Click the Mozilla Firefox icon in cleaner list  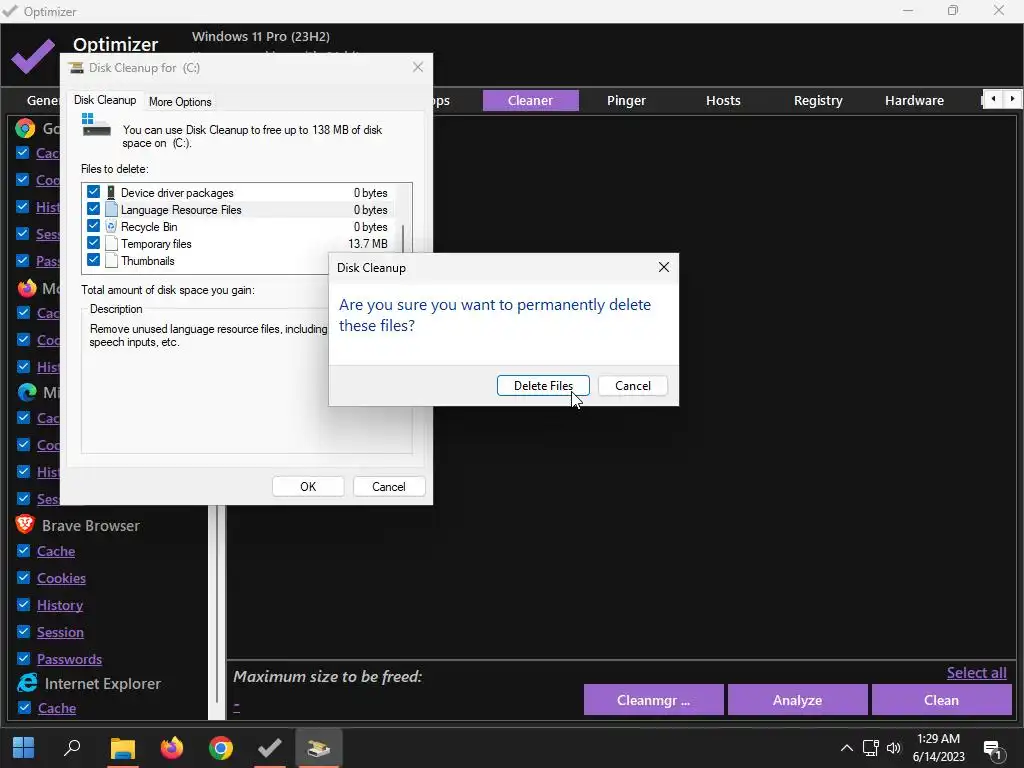click(x=26, y=288)
